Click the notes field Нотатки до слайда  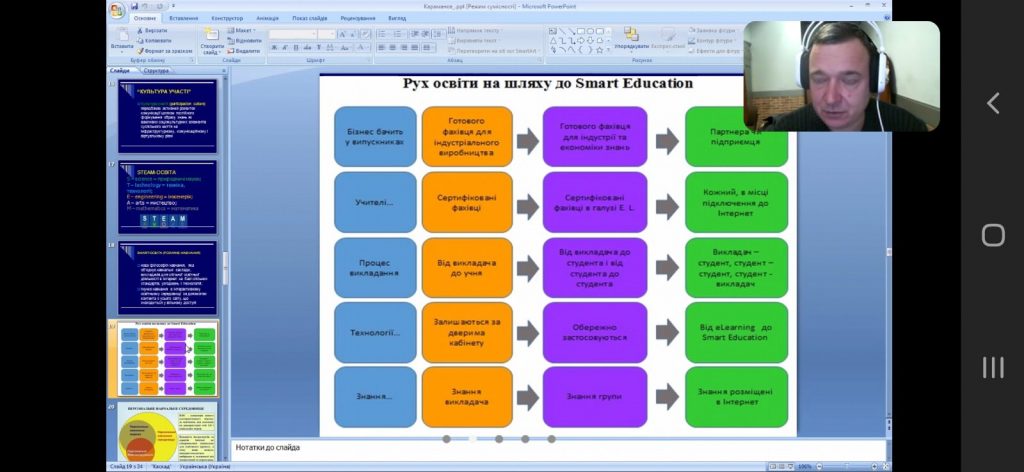click(558, 448)
